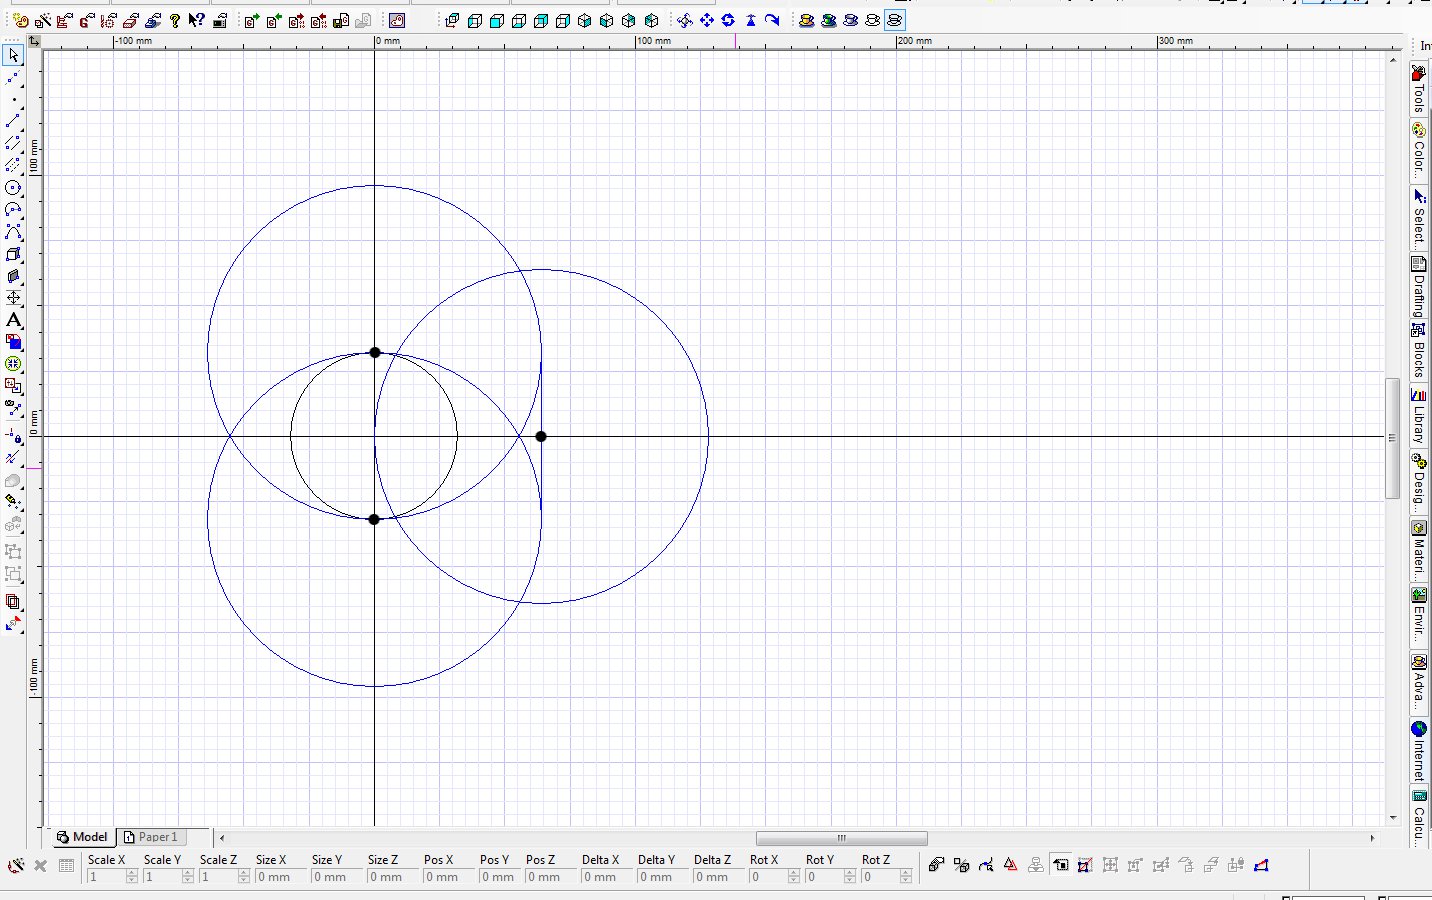
Task: Click the Rot Z input field
Action: pyautogui.click(x=880, y=877)
